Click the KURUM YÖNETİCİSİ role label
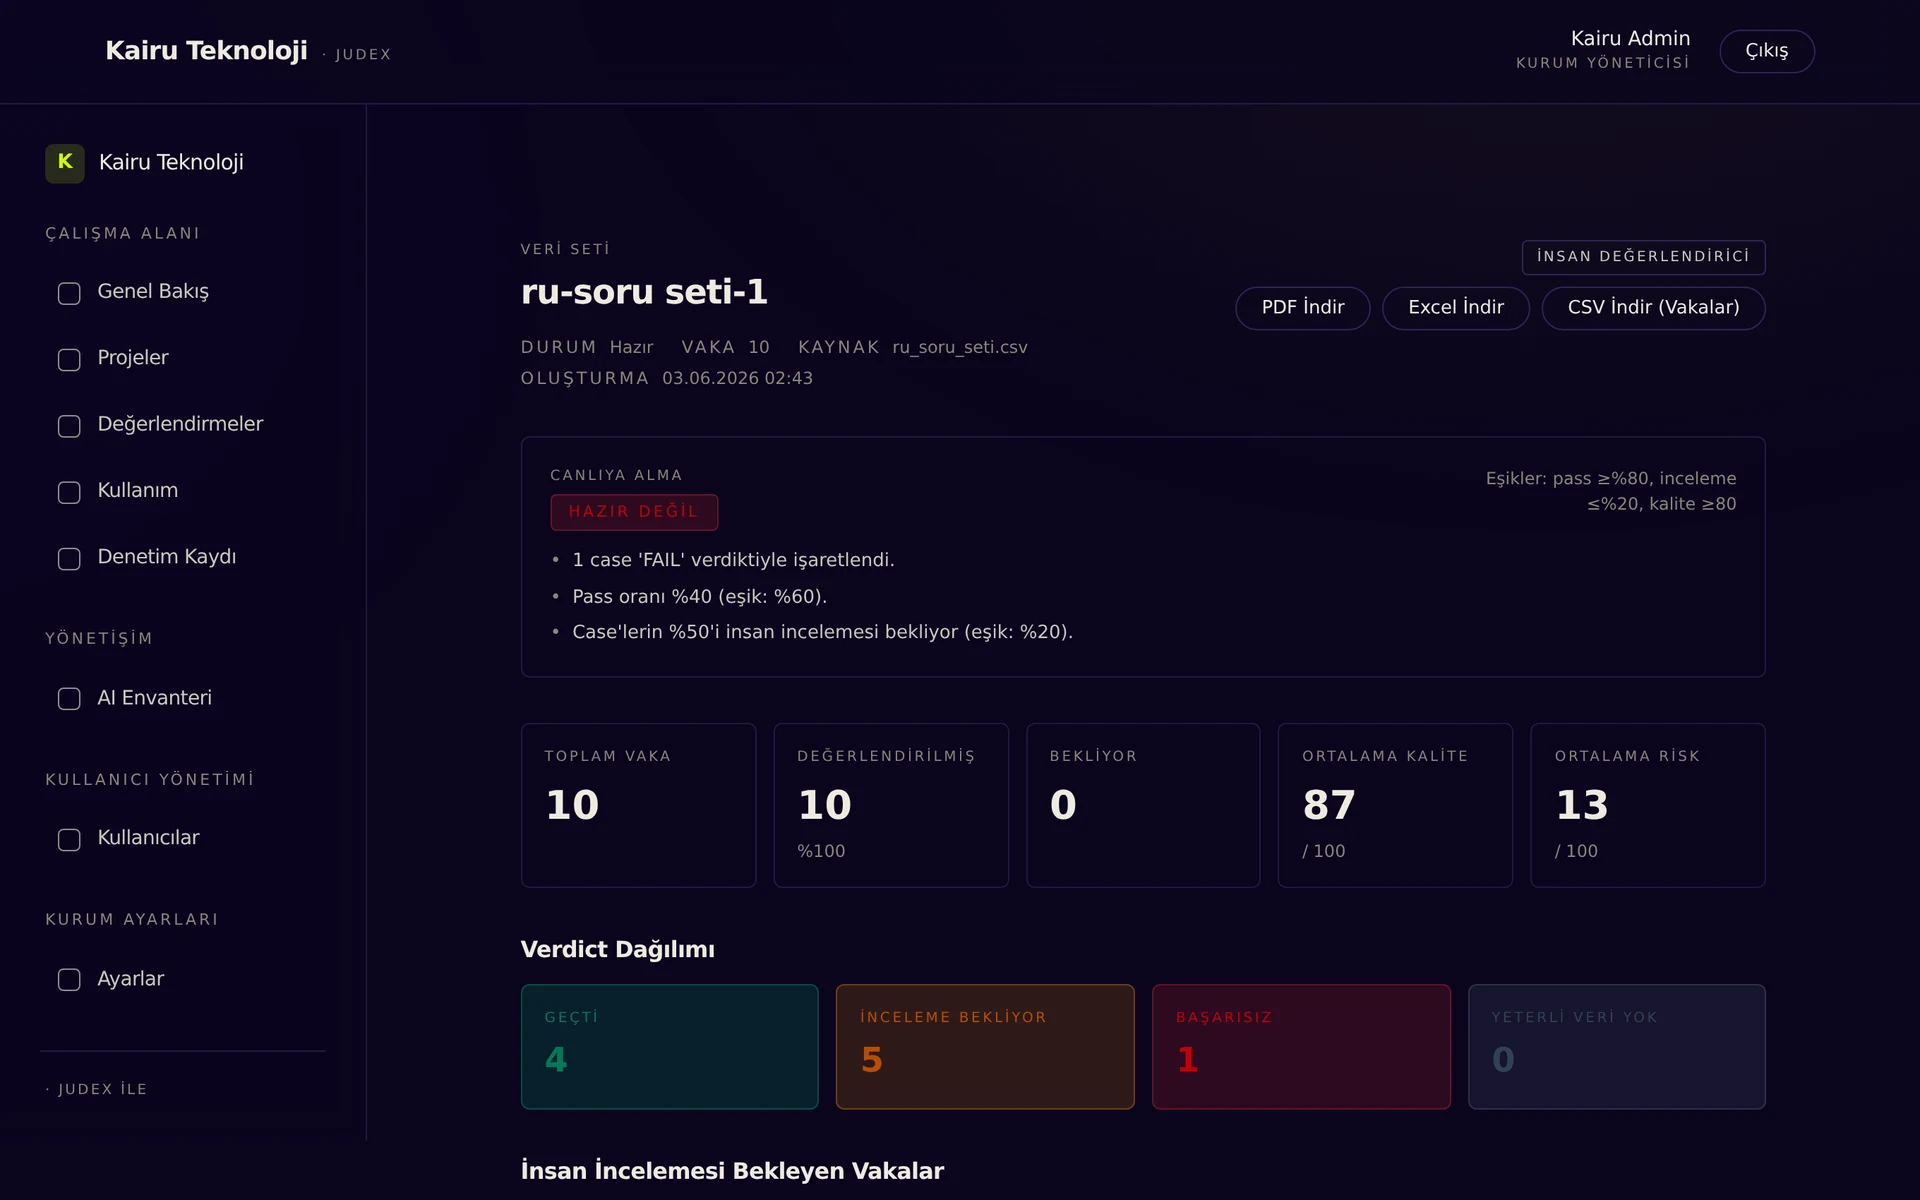Viewport: 1920px width, 1200px height. (x=1603, y=63)
